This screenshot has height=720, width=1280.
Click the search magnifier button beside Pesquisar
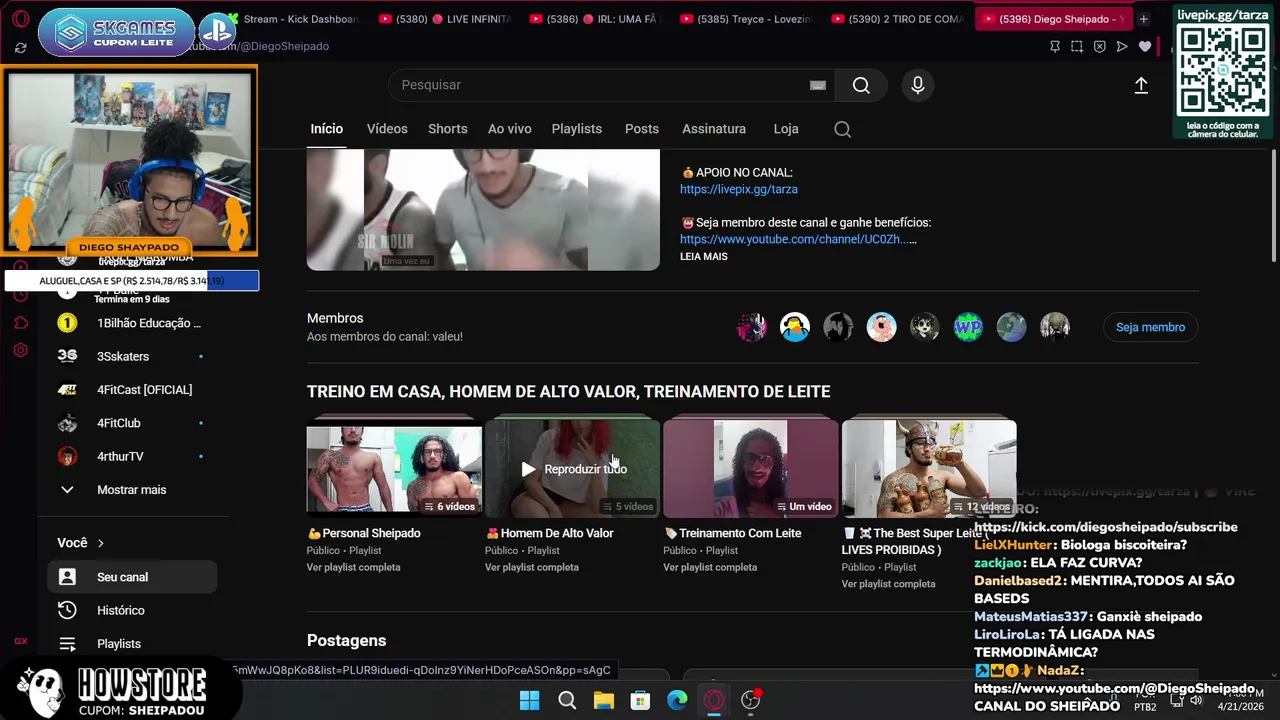pyautogui.click(x=861, y=85)
